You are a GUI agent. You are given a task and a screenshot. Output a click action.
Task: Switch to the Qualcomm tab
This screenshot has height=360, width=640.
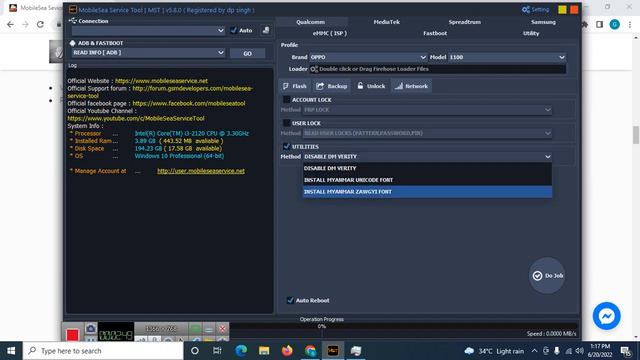click(311, 22)
